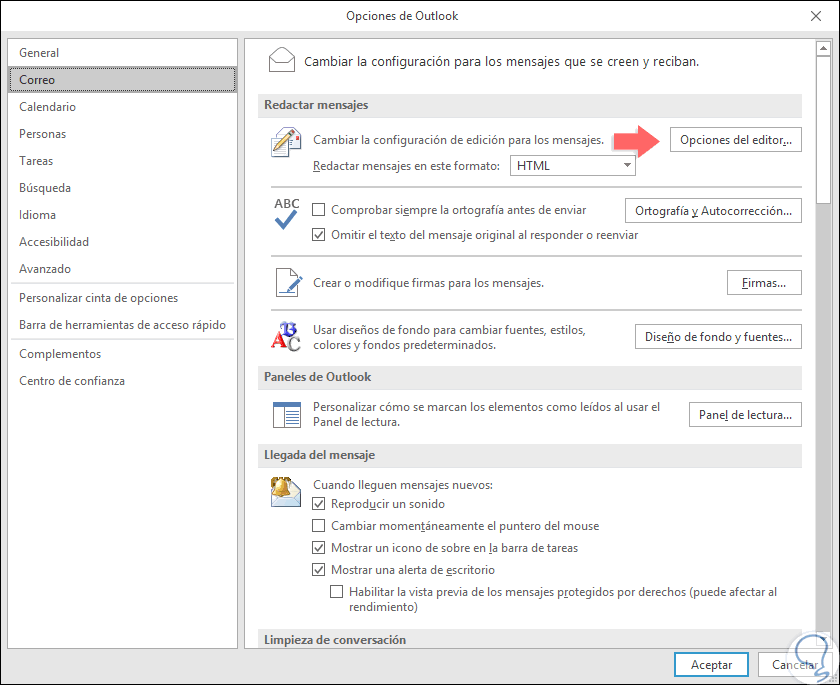Select the Correo category
This screenshot has height=685, width=840.
[x=123, y=80]
